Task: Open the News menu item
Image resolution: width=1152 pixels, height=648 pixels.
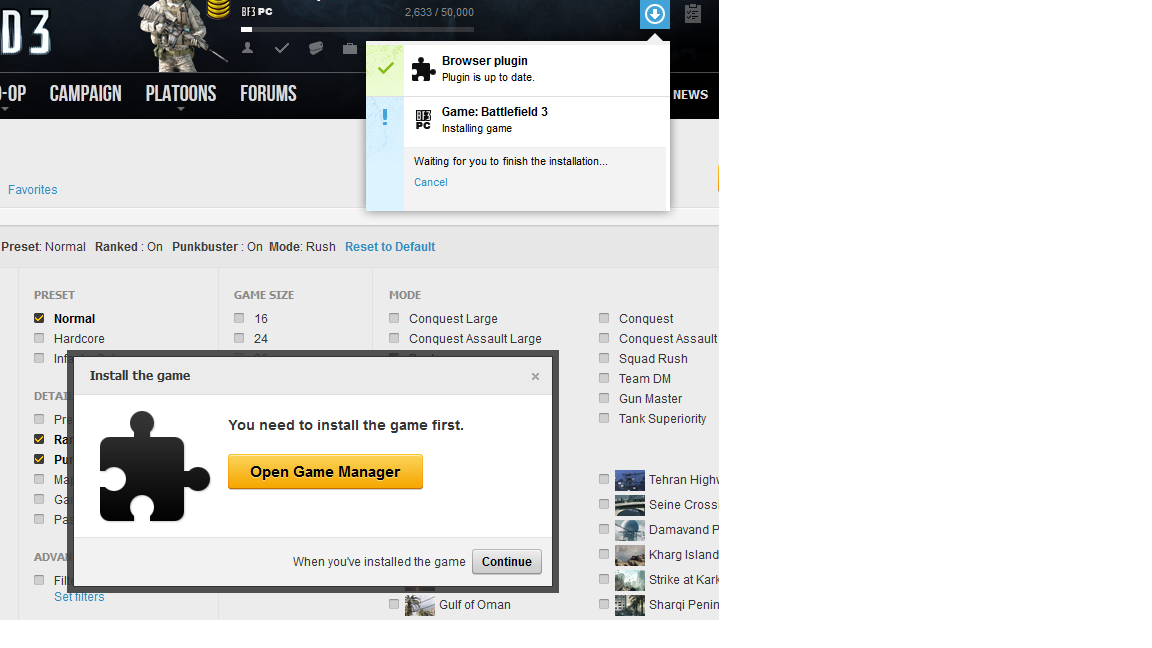Action: tap(691, 95)
